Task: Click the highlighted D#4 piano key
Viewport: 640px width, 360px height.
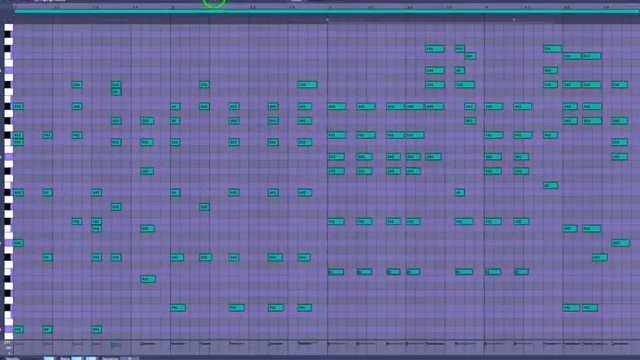Action: [9, 70]
